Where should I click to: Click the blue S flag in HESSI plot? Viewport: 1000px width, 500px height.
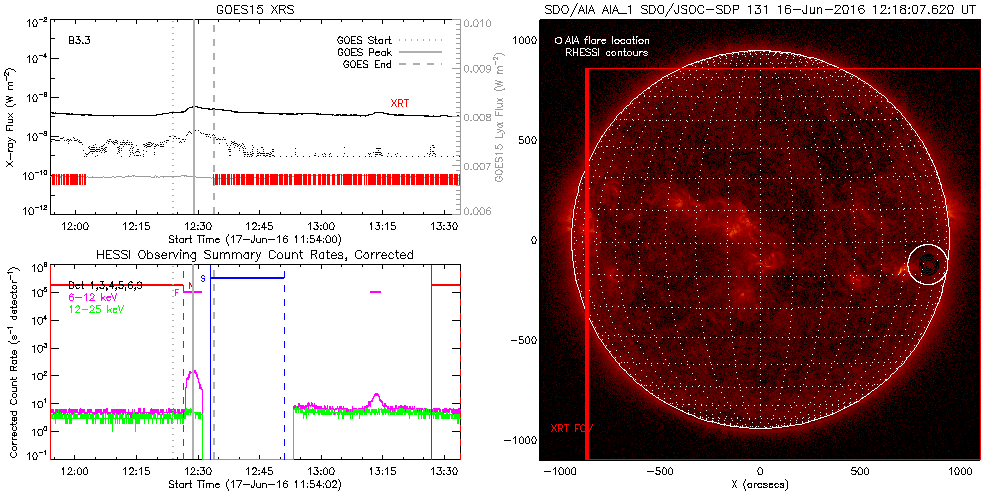coord(203,278)
